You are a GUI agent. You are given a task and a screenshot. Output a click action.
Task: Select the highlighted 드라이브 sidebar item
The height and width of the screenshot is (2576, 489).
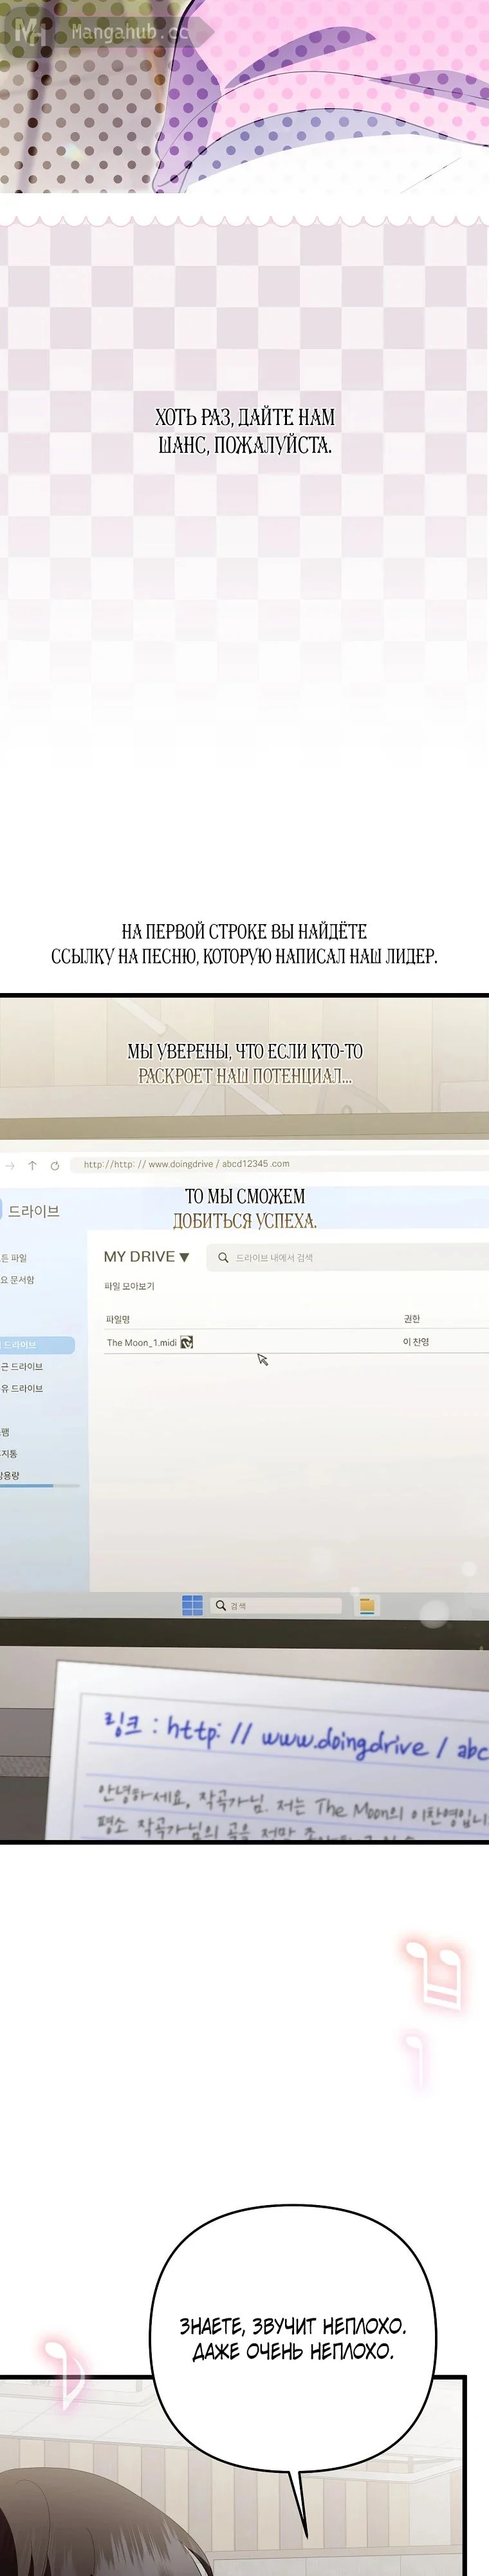[30, 1345]
